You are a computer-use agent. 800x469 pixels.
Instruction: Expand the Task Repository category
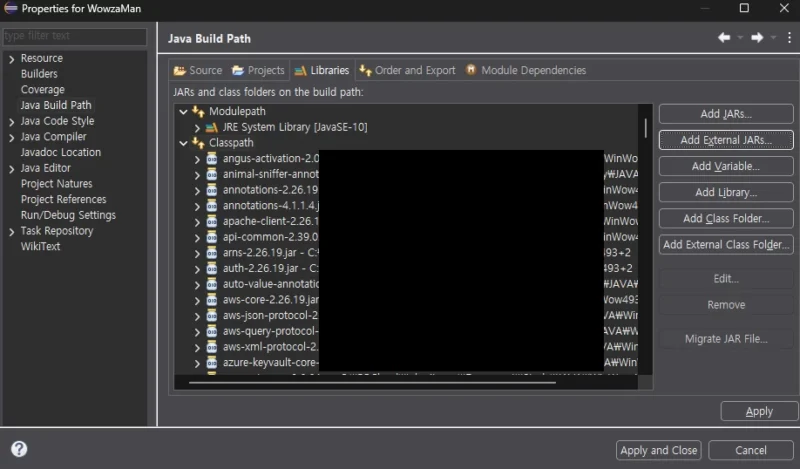pos(11,232)
